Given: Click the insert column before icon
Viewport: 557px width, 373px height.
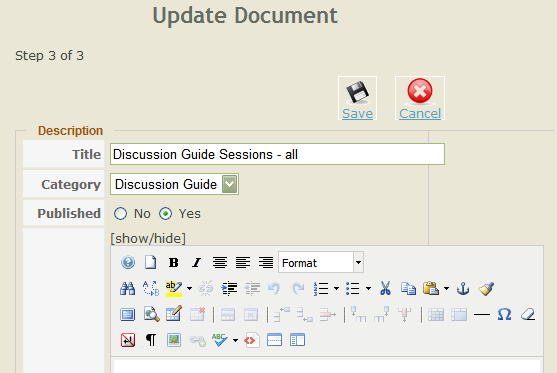Looking at the screenshot, I should 359,314.
